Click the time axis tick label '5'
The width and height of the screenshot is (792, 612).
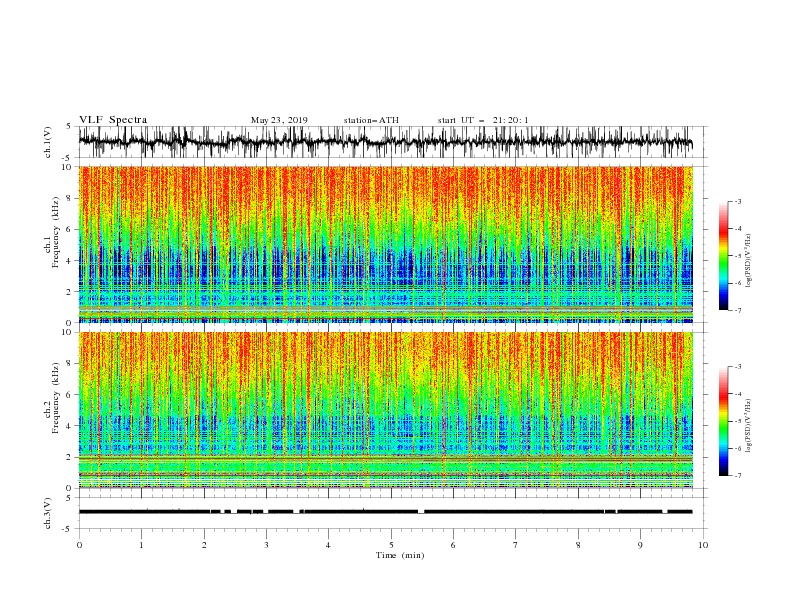(391, 545)
